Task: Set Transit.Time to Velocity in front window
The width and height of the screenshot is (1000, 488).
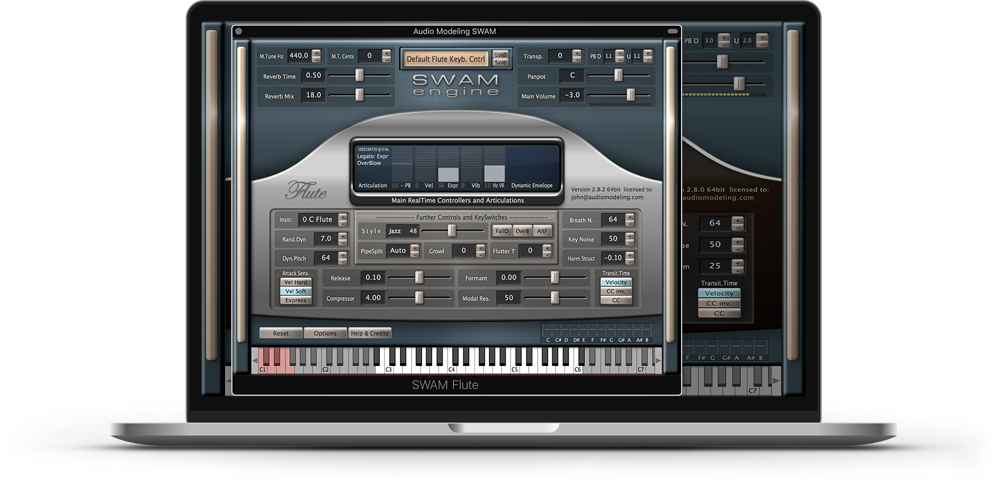Action: tap(616, 282)
